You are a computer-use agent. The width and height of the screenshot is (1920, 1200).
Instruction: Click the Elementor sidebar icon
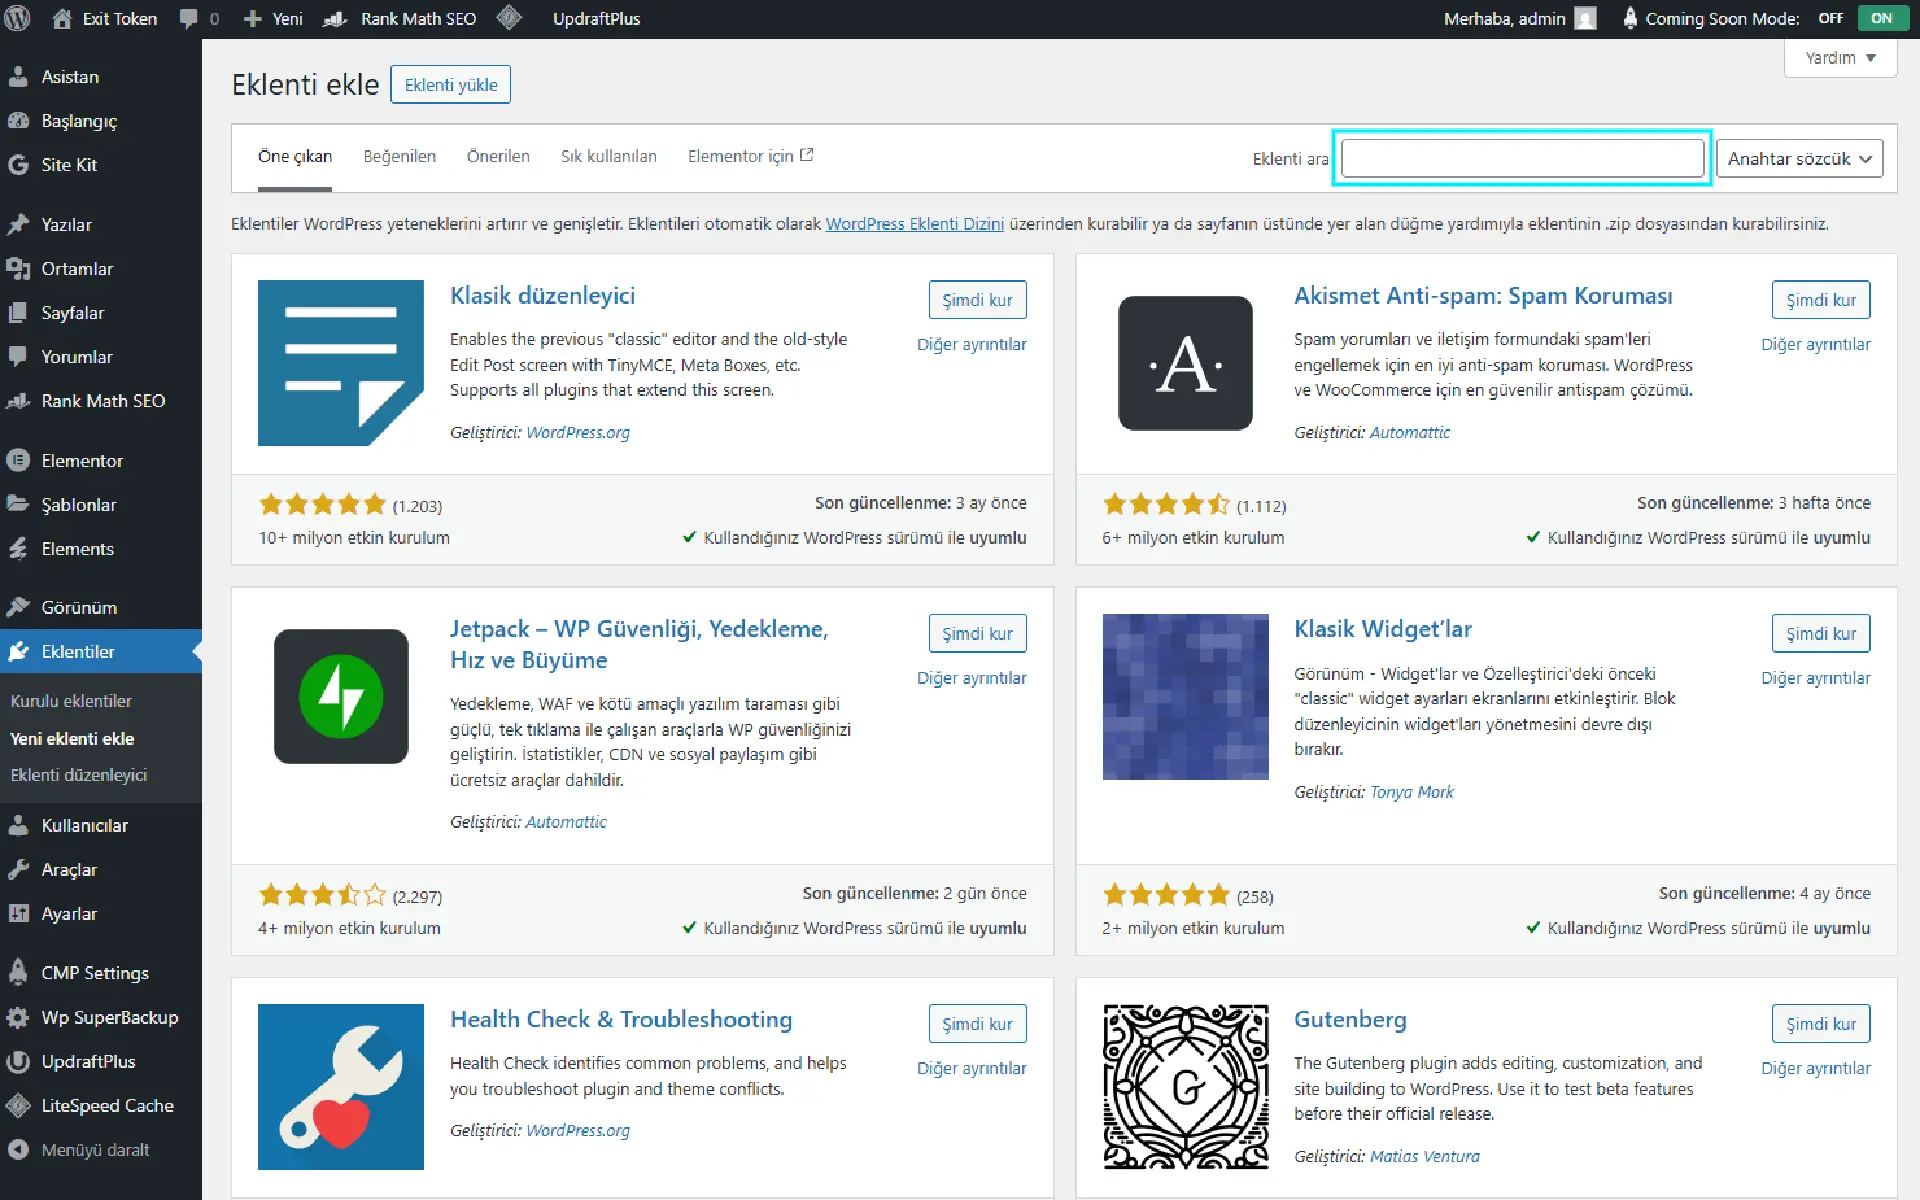pos(18,460)
